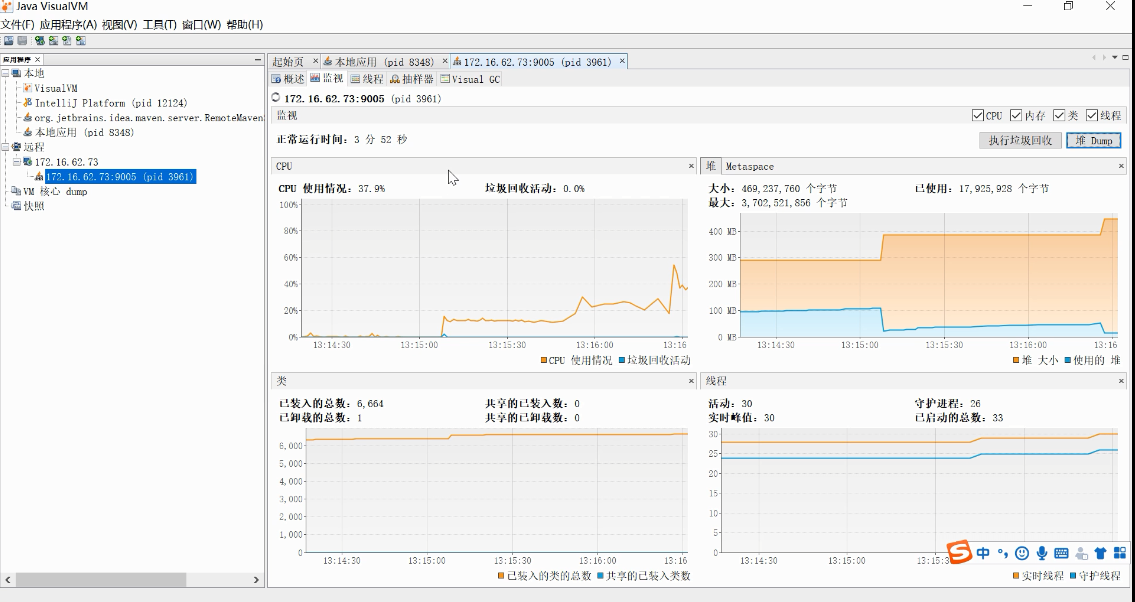Screen dimensions: 1135x602
Task: Click the blue 垃圾回收活动 legend swatch
Action: pyautogui.click(x=622, y=360)
